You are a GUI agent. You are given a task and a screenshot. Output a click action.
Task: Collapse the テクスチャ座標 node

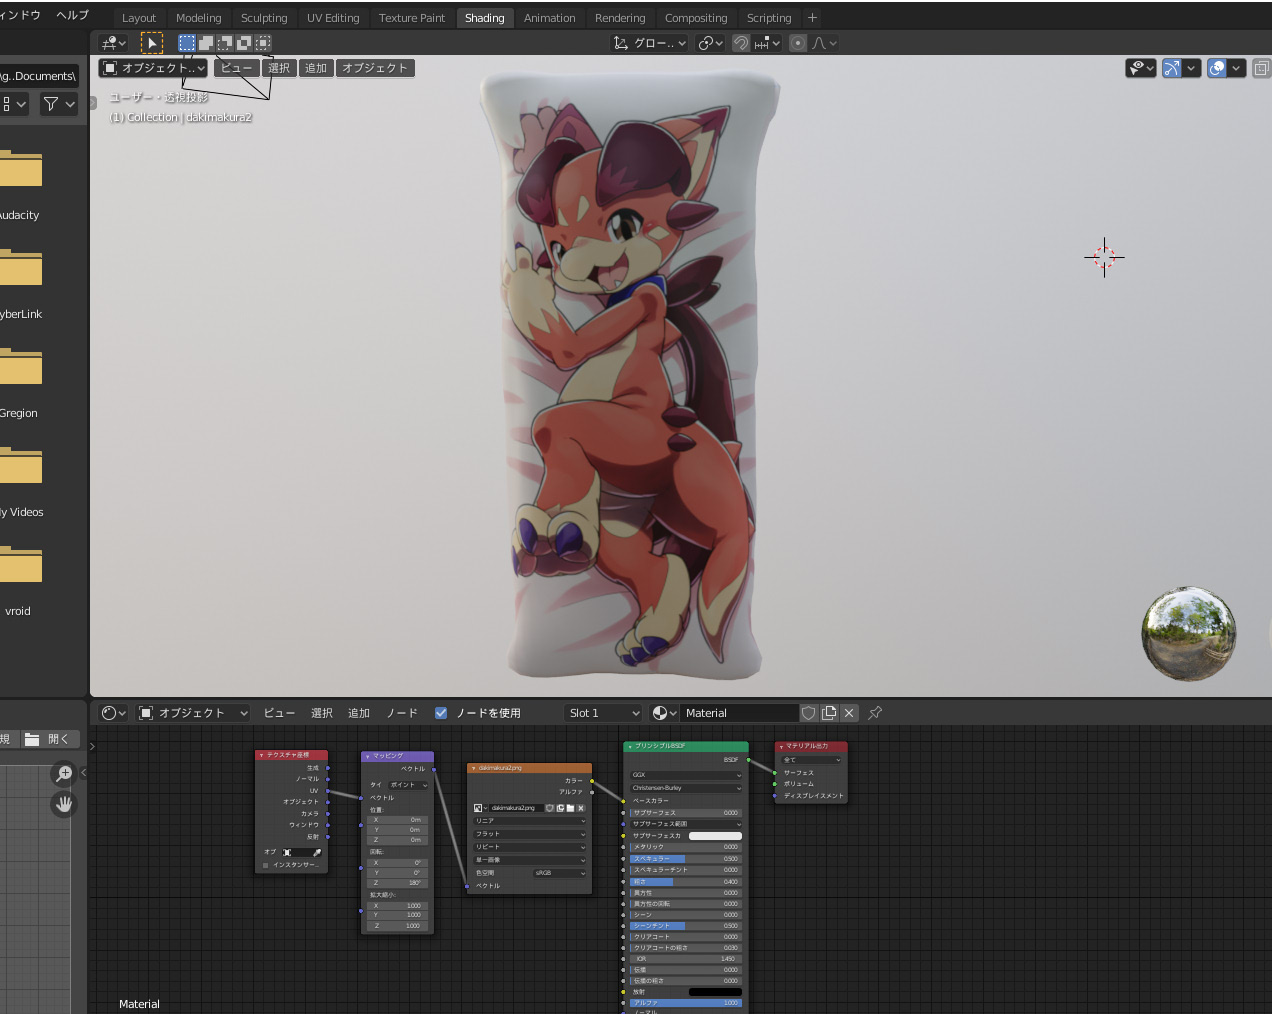tap(261, 755)
